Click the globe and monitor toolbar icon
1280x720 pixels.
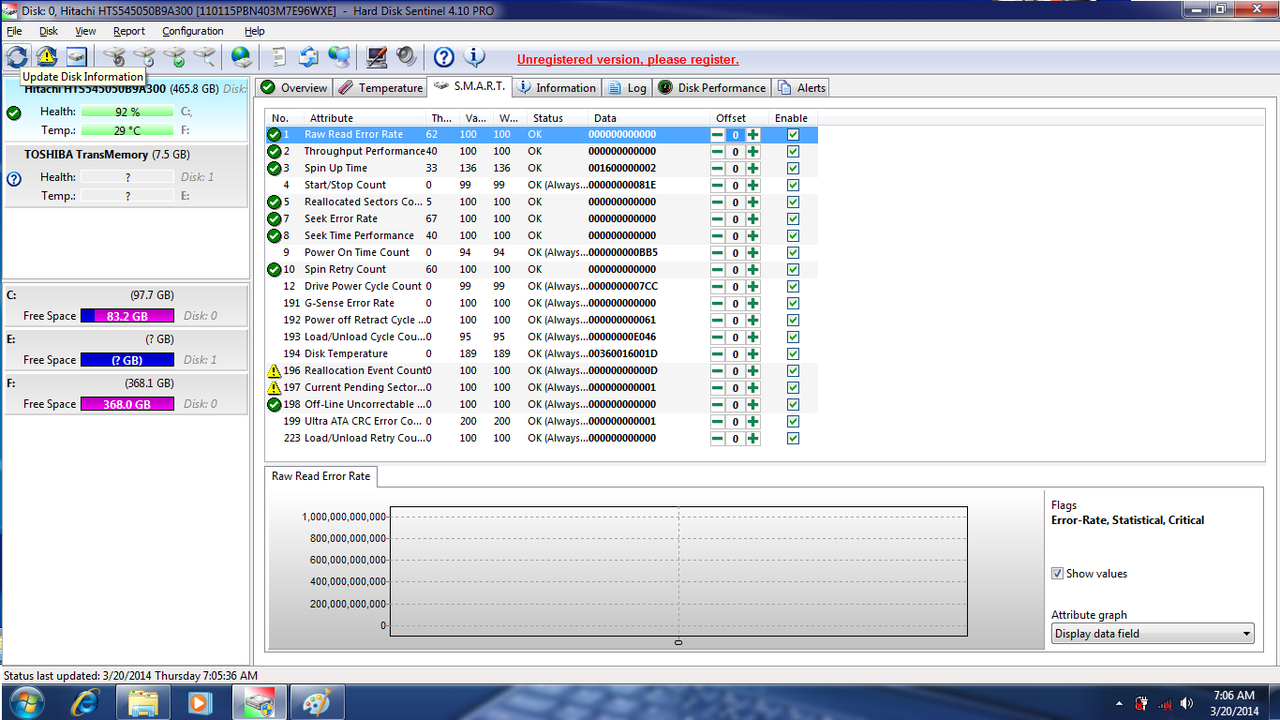pos(339,57)
